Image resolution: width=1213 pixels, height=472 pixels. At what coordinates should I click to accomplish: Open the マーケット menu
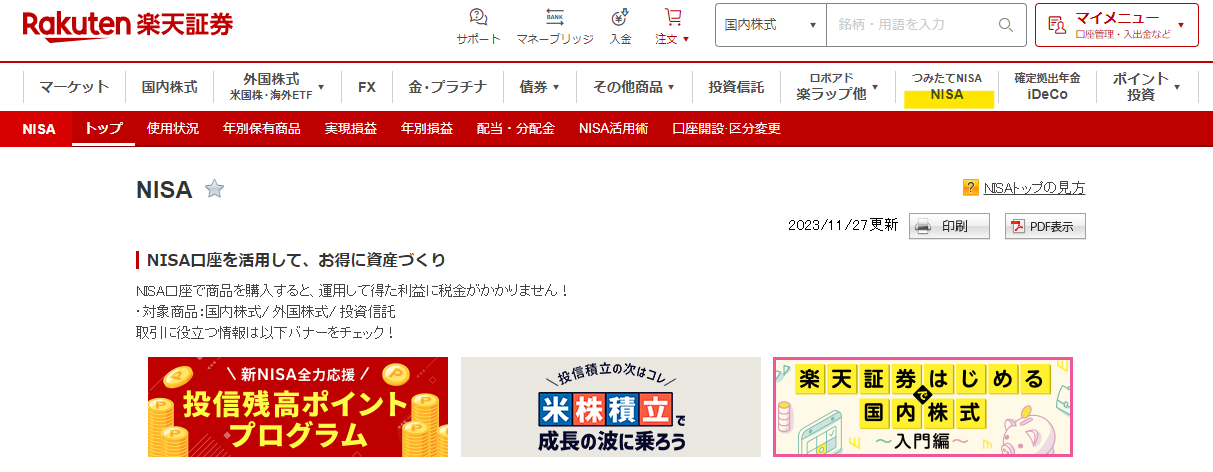[75, 87]
